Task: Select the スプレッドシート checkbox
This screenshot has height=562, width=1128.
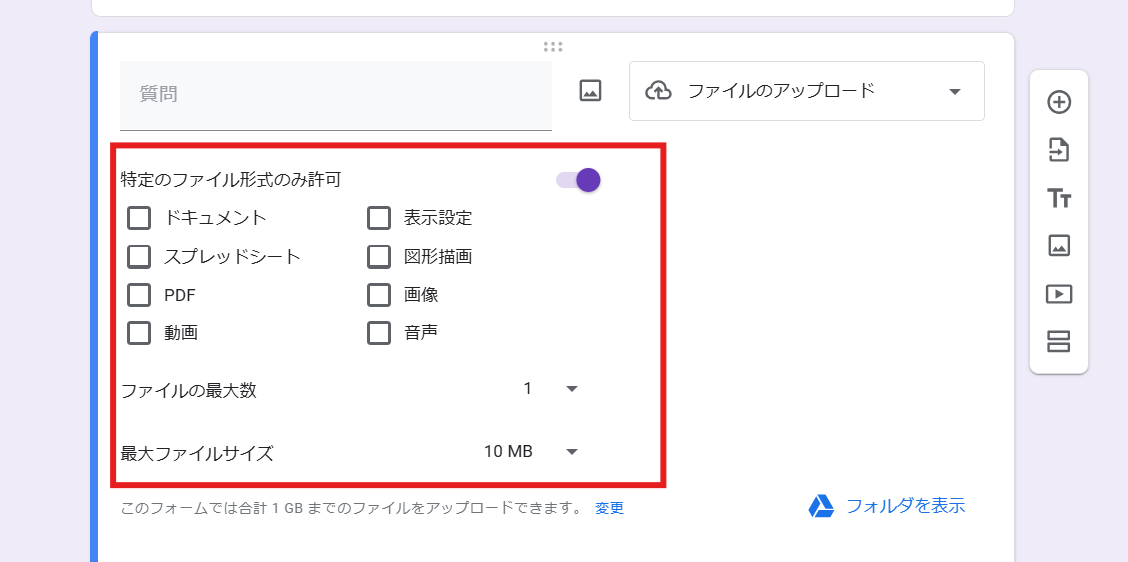Action: point(139,257)
